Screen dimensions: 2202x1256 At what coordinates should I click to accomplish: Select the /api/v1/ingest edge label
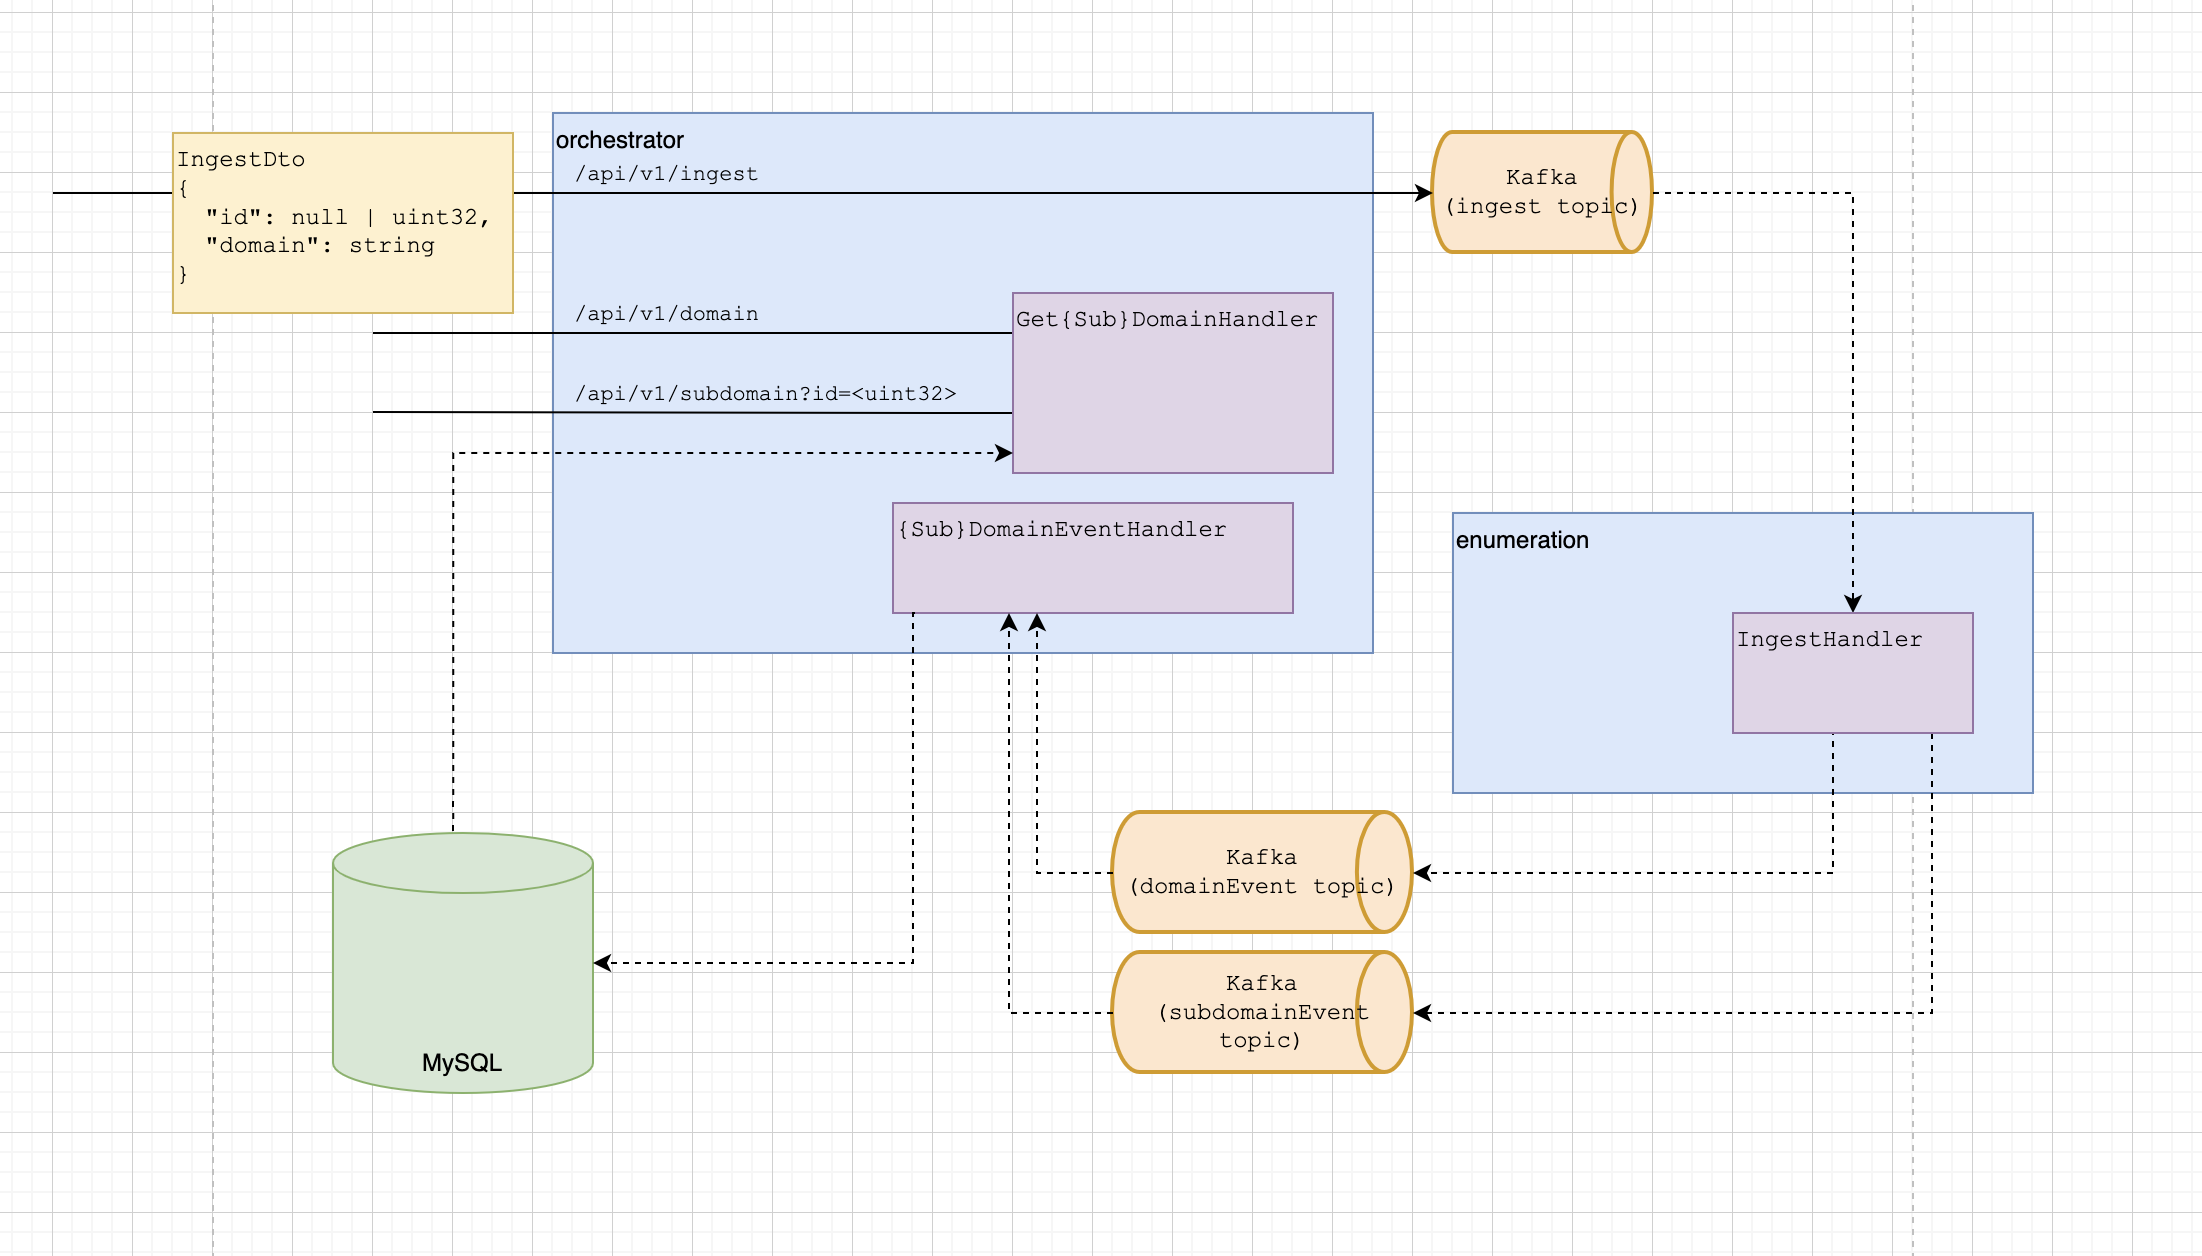(x=666, y=174)
